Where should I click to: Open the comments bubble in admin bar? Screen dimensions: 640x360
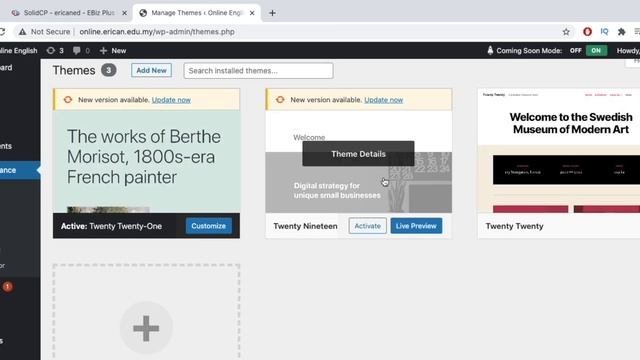(x=81, y=51)
